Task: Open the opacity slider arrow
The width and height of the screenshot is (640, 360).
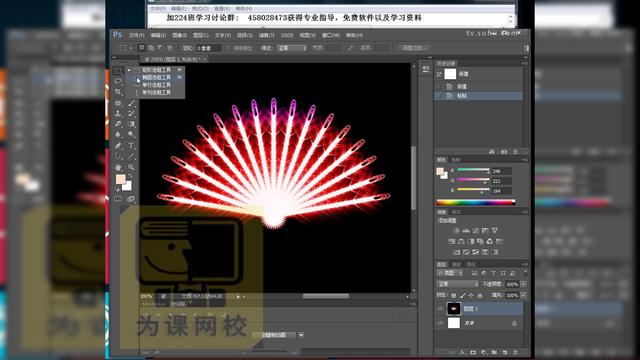Action: point(524,284)
